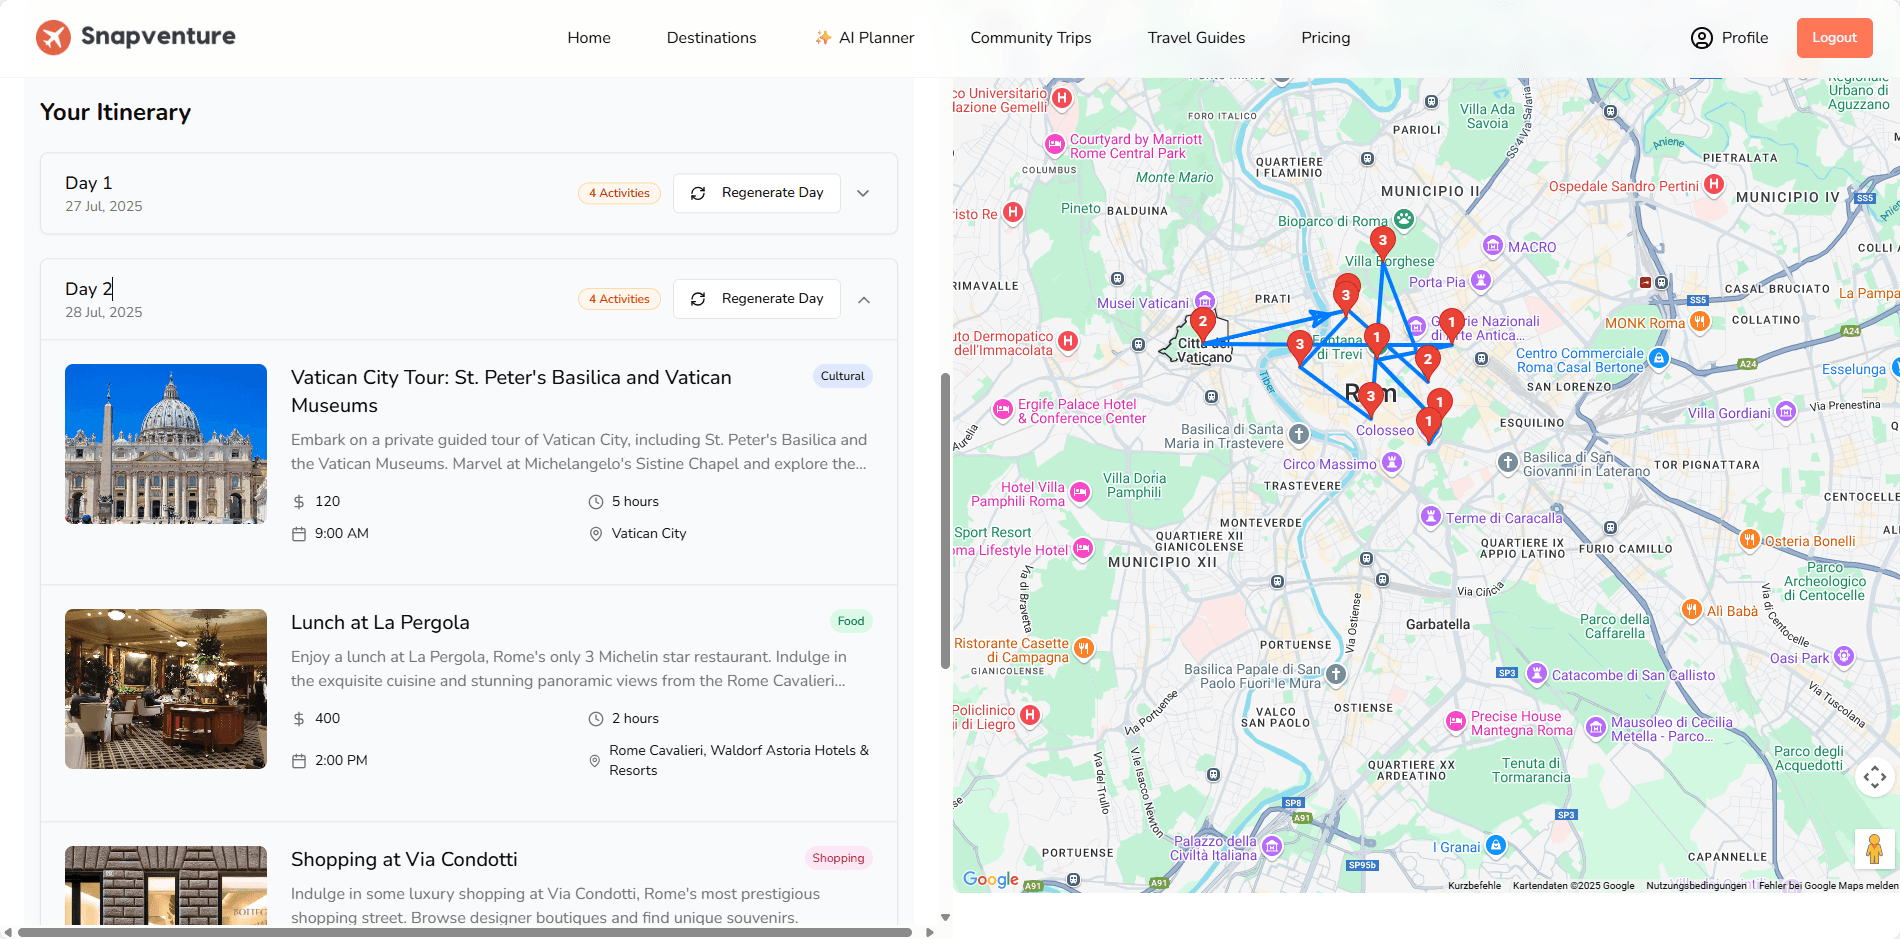Click the Colosseo label on the map
1900x939 pixels.
[x=1385, y=431]
